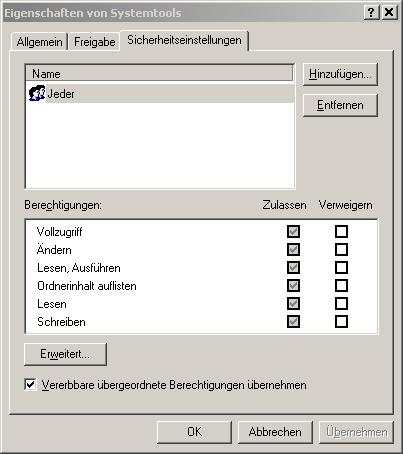Click Zulassen checkbox for Lesen
The width and height of the screenshot is (403, 454).
[x=293, y=304]
